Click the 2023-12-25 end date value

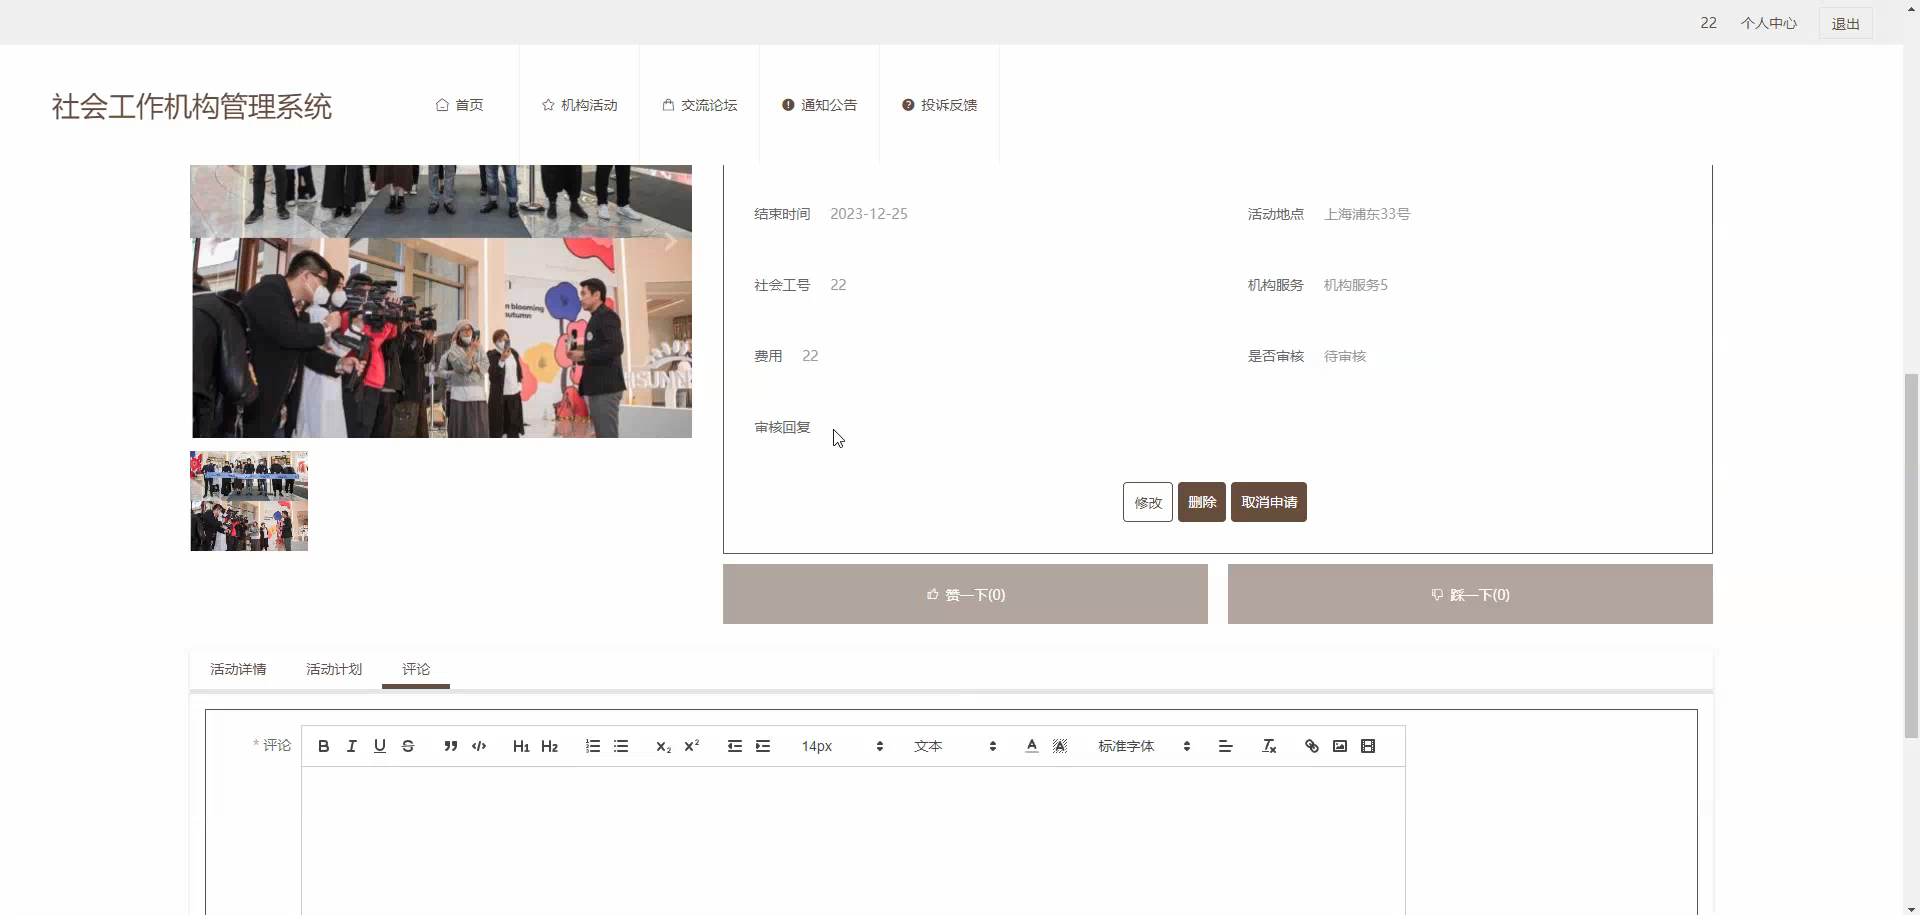(x=869, y=214)
